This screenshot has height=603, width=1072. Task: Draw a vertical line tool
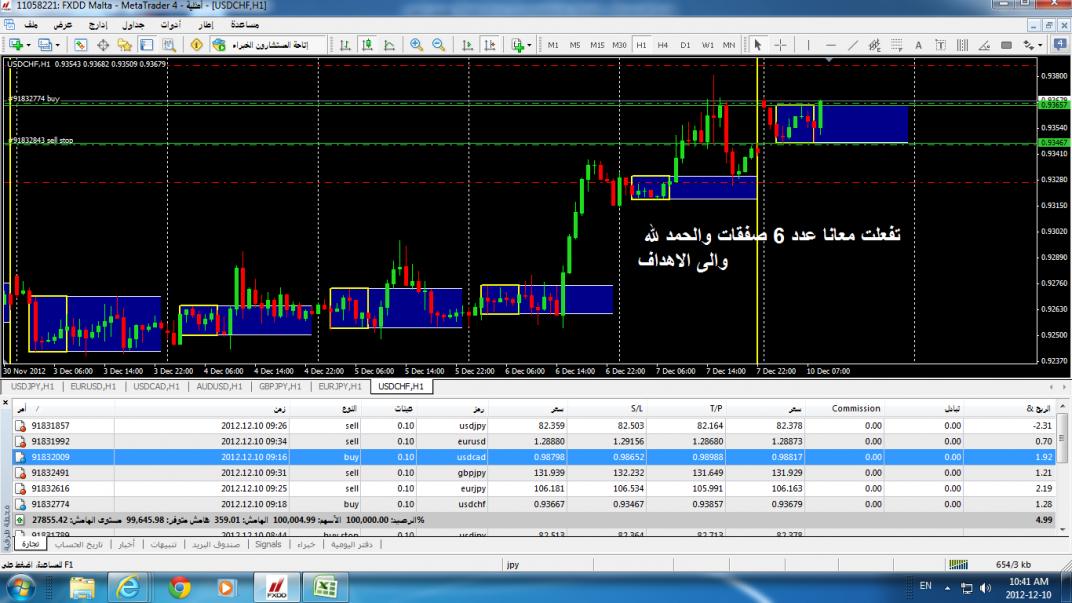[x=808, y=45]
